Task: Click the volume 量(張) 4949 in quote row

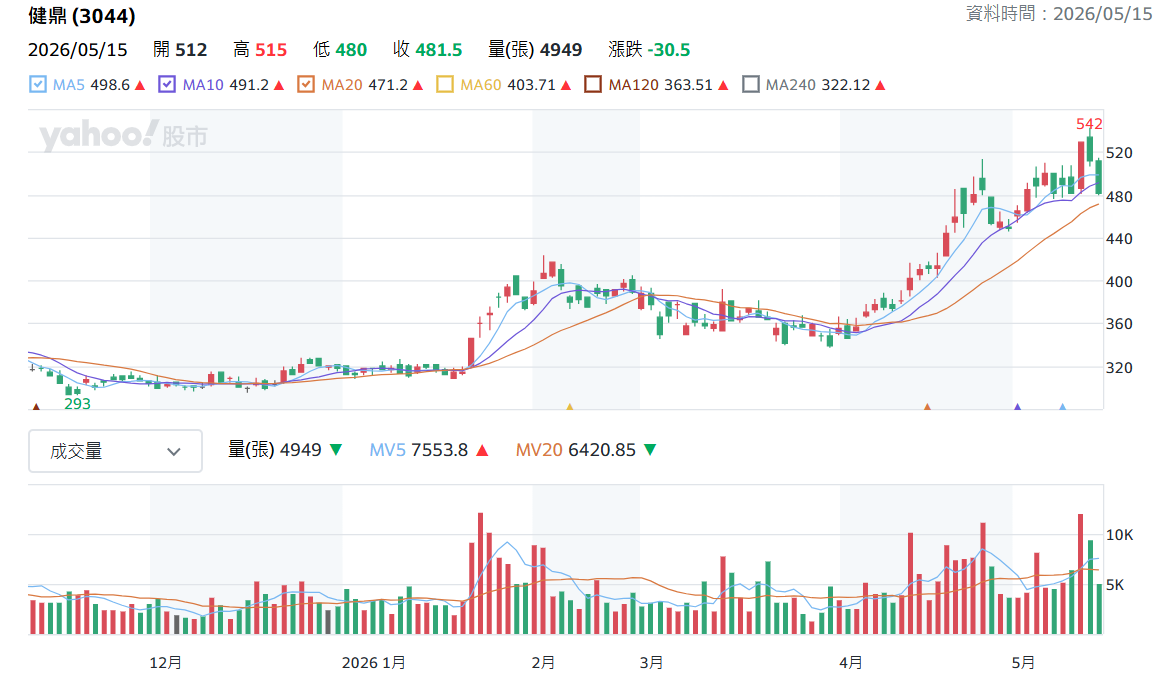Action: [x=535, y=50]
